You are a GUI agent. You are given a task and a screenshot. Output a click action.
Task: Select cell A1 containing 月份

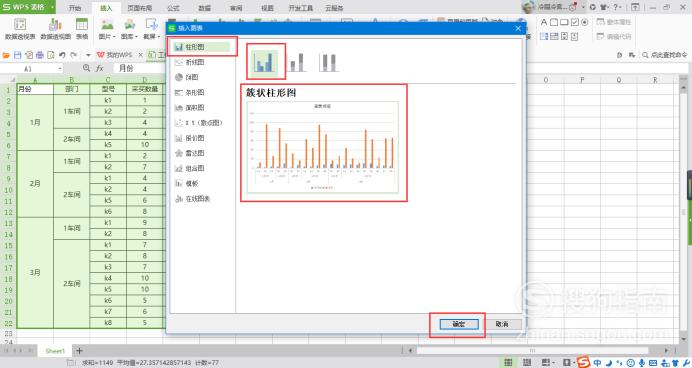[35, 89]
